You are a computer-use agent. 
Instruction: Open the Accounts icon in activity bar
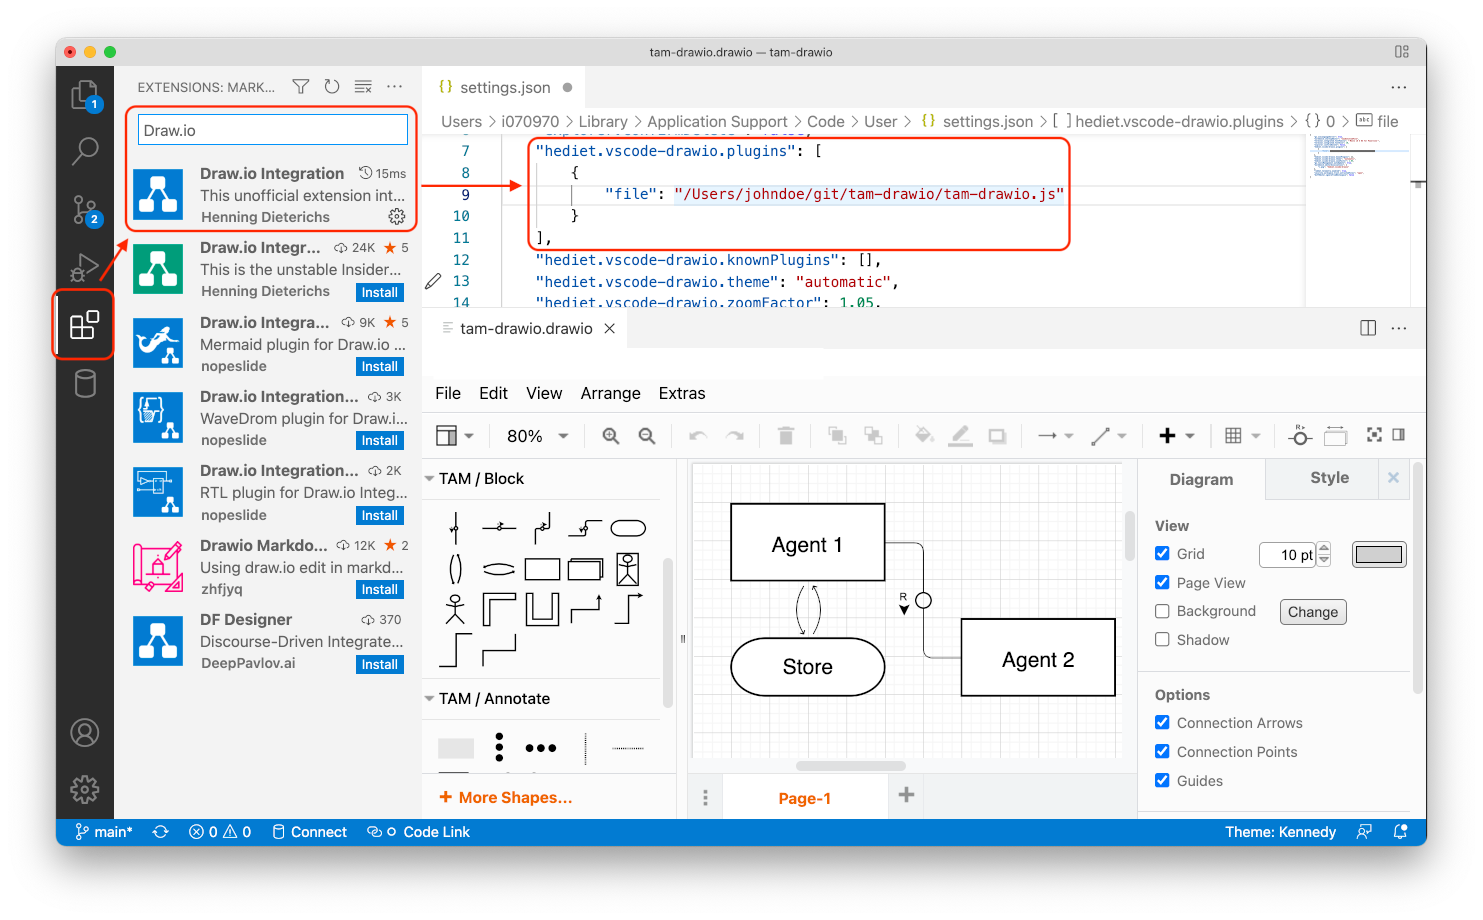(85, 733)
